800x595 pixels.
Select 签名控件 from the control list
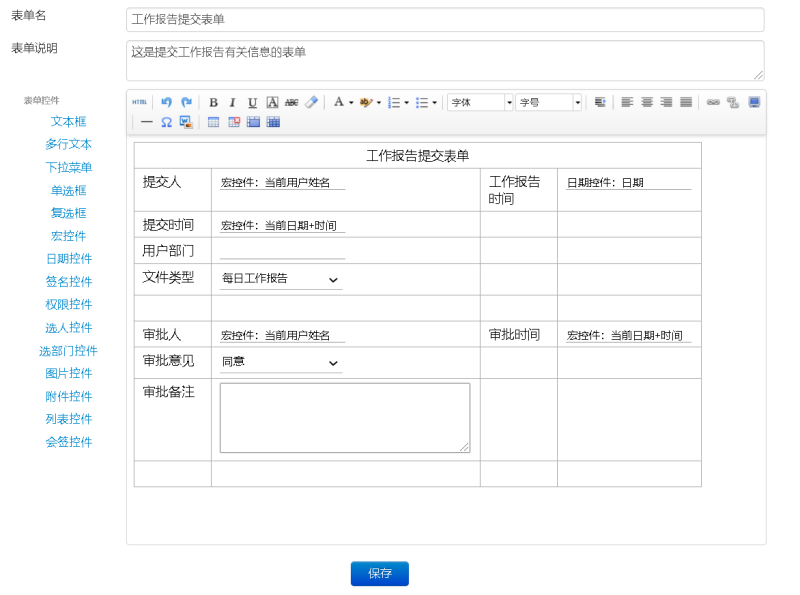69,281
